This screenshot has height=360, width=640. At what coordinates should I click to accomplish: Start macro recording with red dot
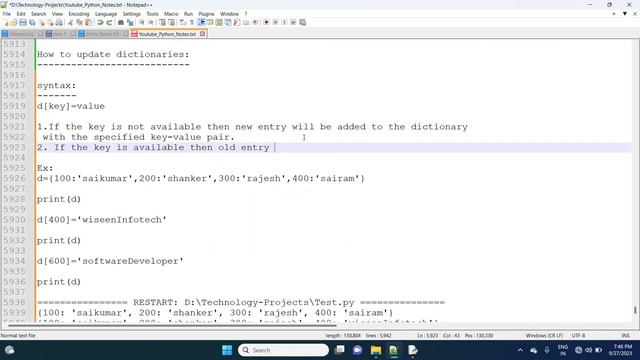click(x=266, y=22)
